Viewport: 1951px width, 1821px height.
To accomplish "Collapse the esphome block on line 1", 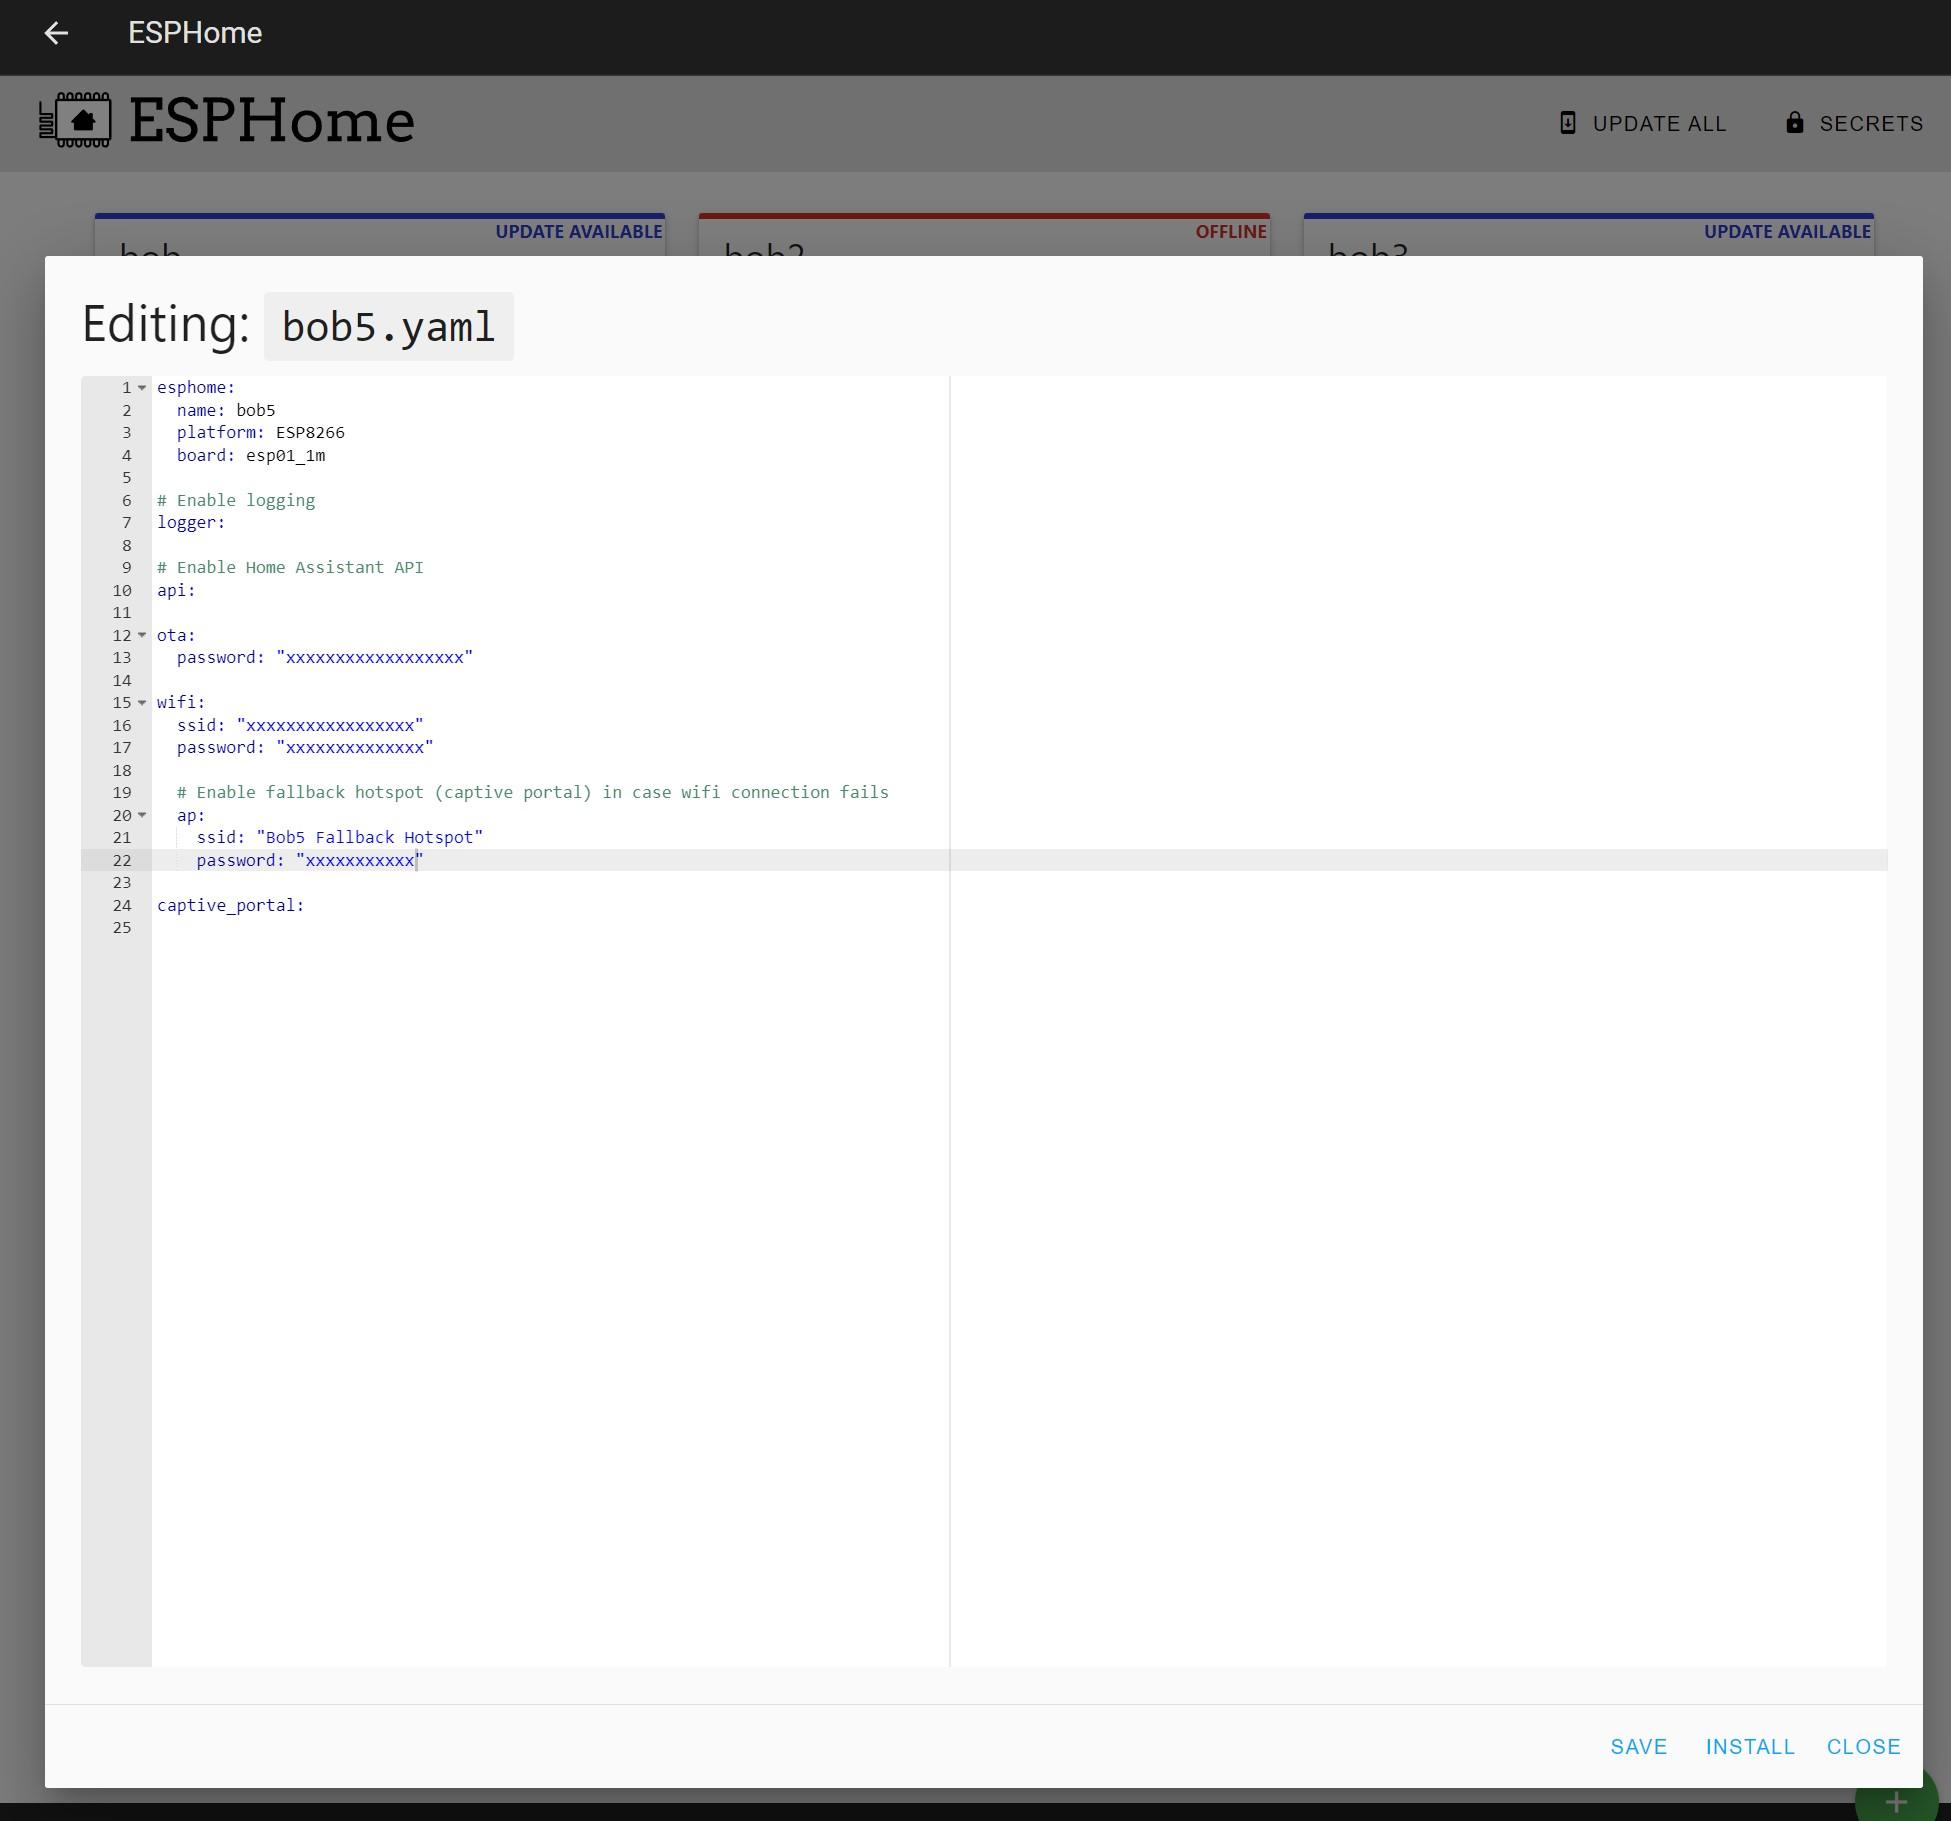I will 141,387.
